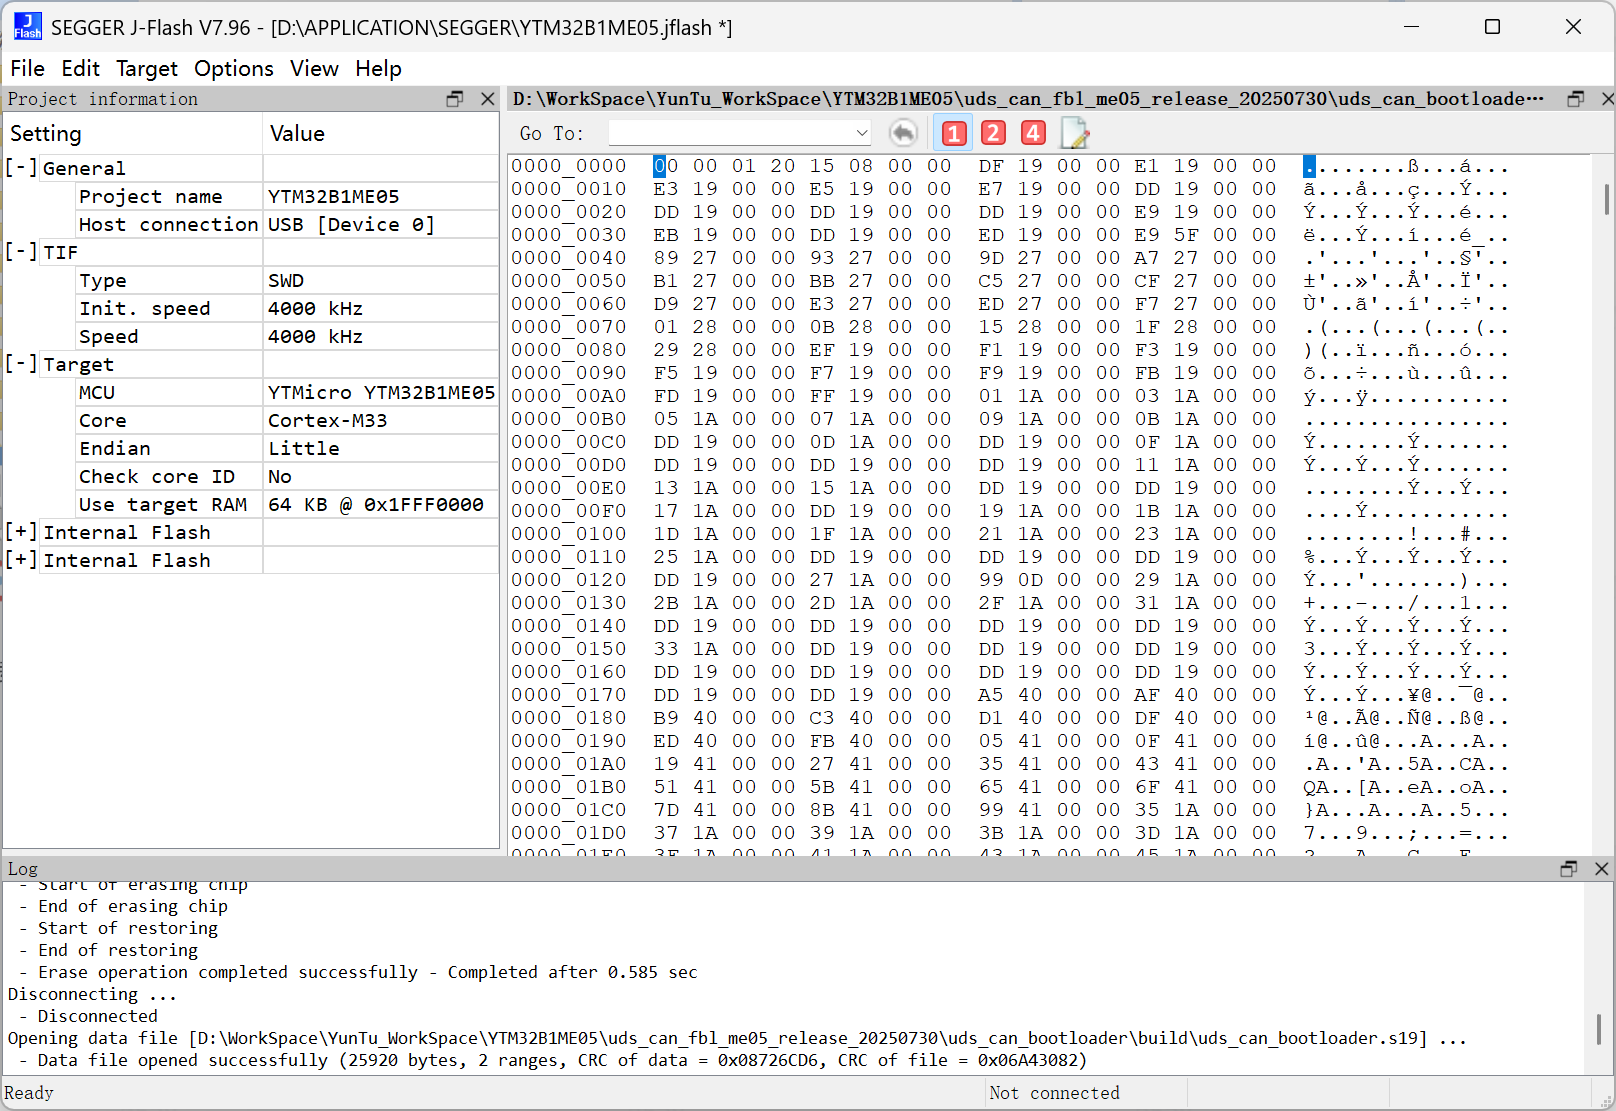Image resolution: width=1616 pixels, height=1111 pixels.
Task: Click the edit data notepad icon
Action: (1074, 133)
